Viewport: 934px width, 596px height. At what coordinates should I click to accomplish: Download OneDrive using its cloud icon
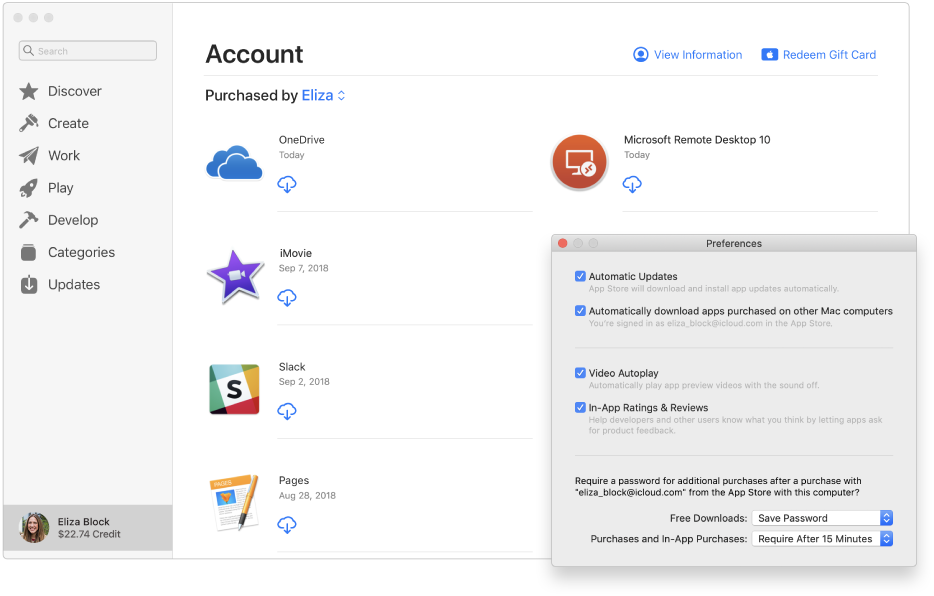tap(287, 184)
